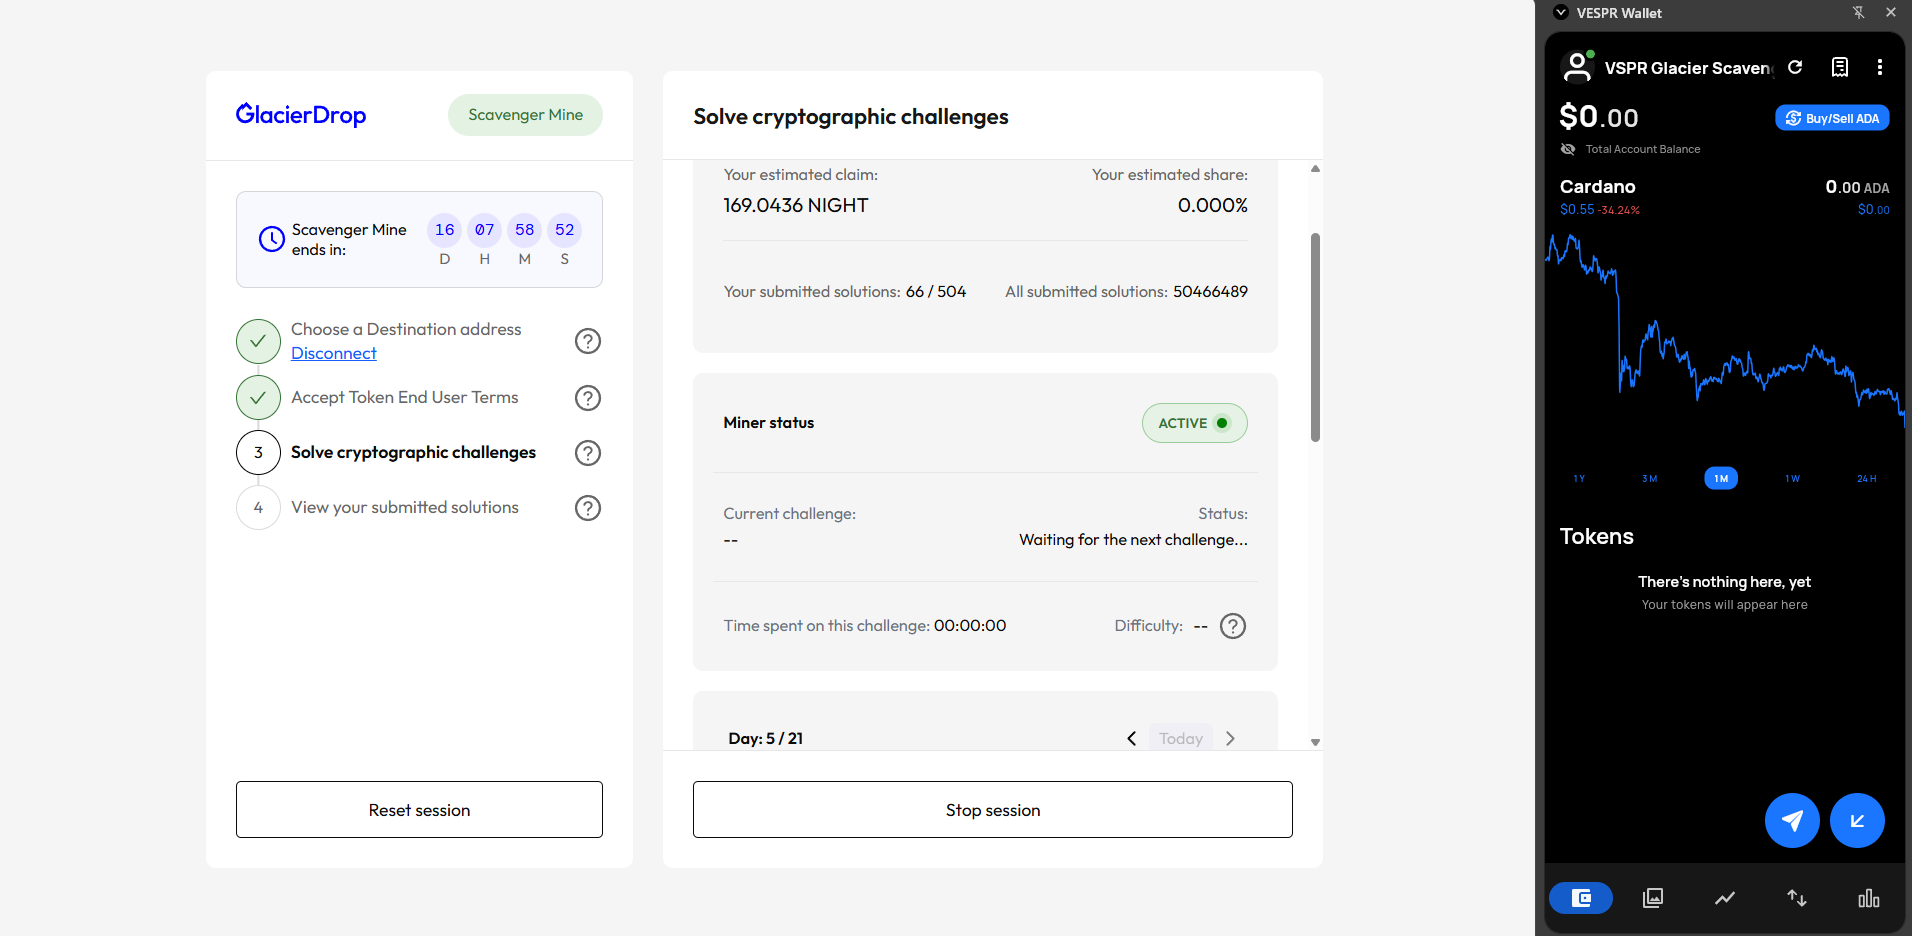Click the receive arrow button
The height and width of the screenshot is (936, 1912).
1858,820
